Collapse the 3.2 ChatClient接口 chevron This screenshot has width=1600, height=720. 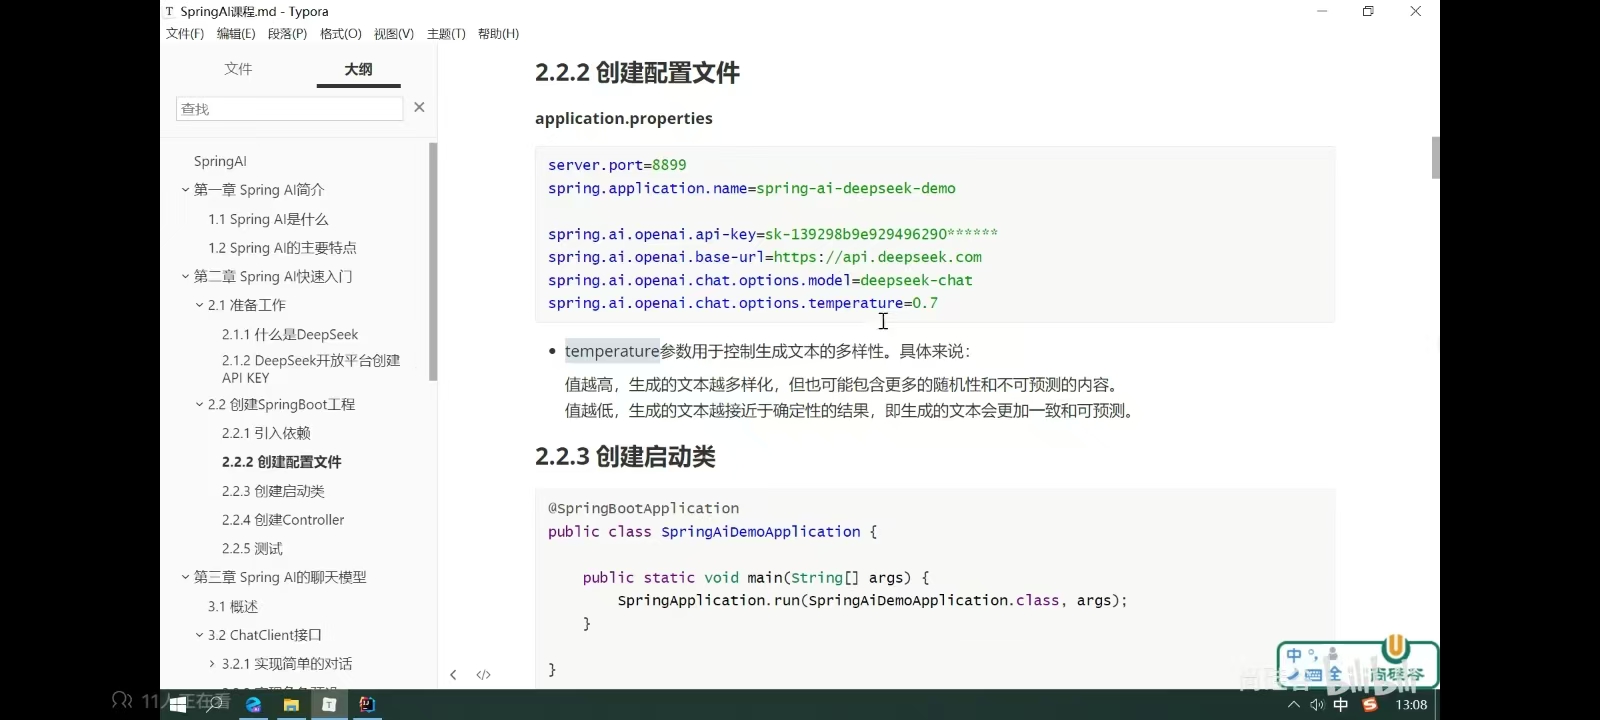pos(199,635)
